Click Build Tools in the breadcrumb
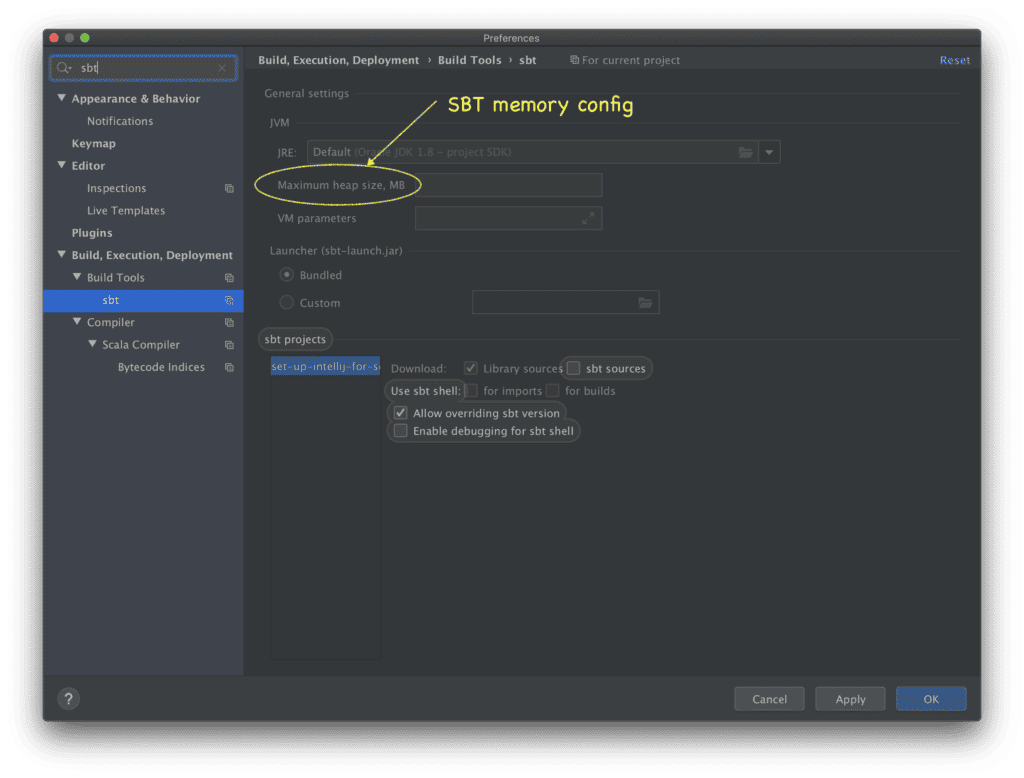1024x778 pixels. [470, 60]
